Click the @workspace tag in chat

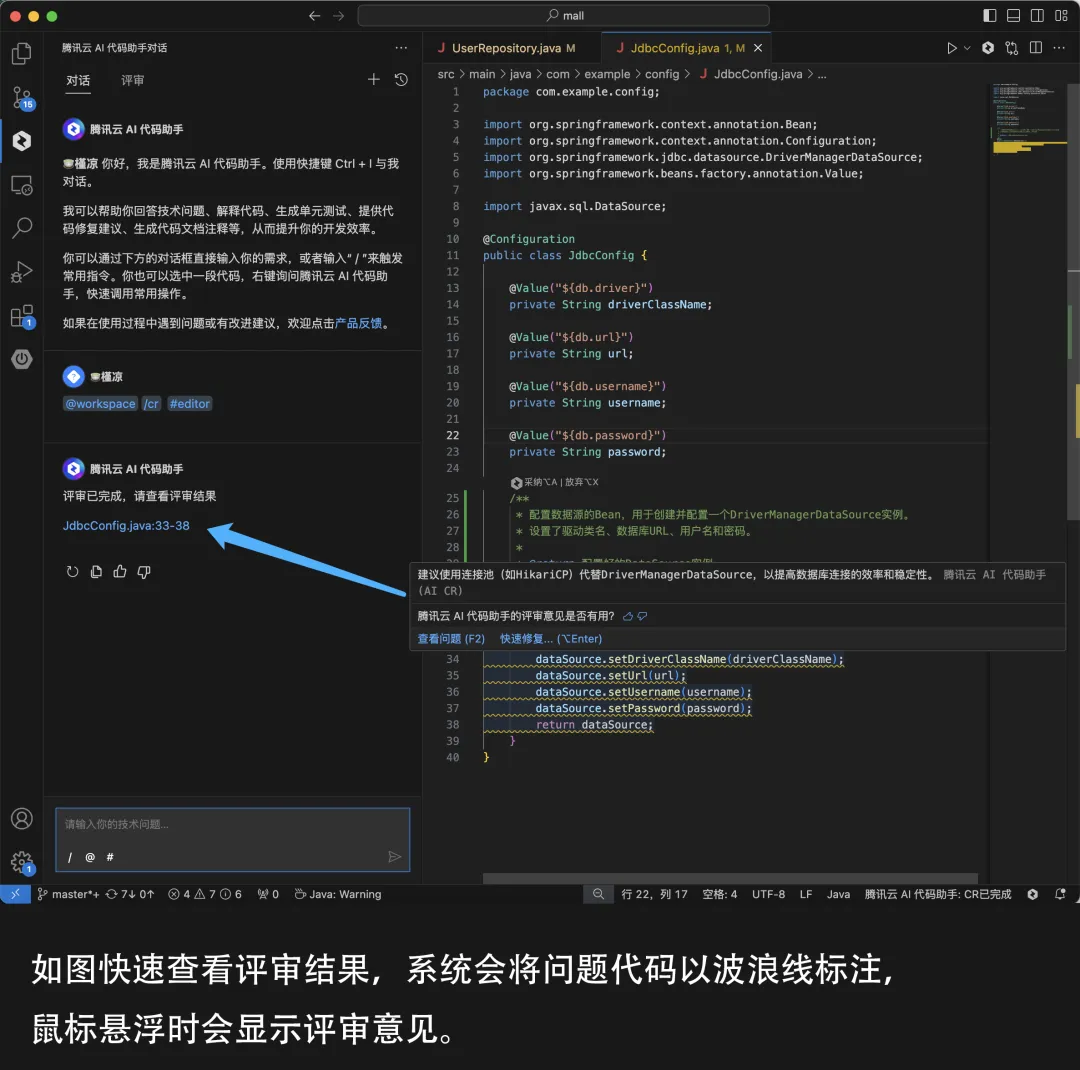click(101, 404)
